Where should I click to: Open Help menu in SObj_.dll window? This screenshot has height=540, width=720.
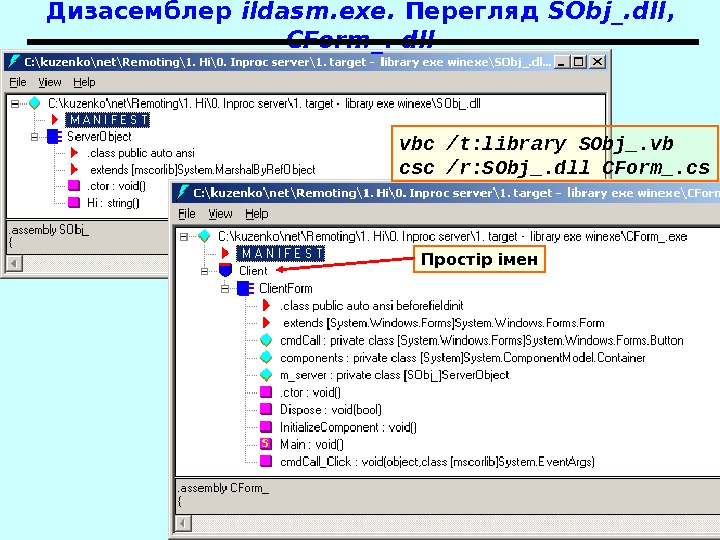click(84, 82)
